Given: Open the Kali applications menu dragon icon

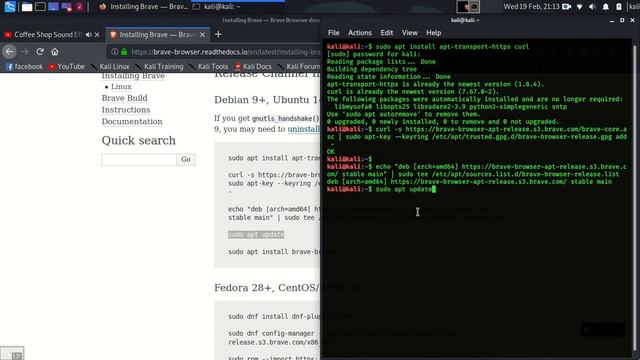Looking at the screenshot, I should point(10,7).
